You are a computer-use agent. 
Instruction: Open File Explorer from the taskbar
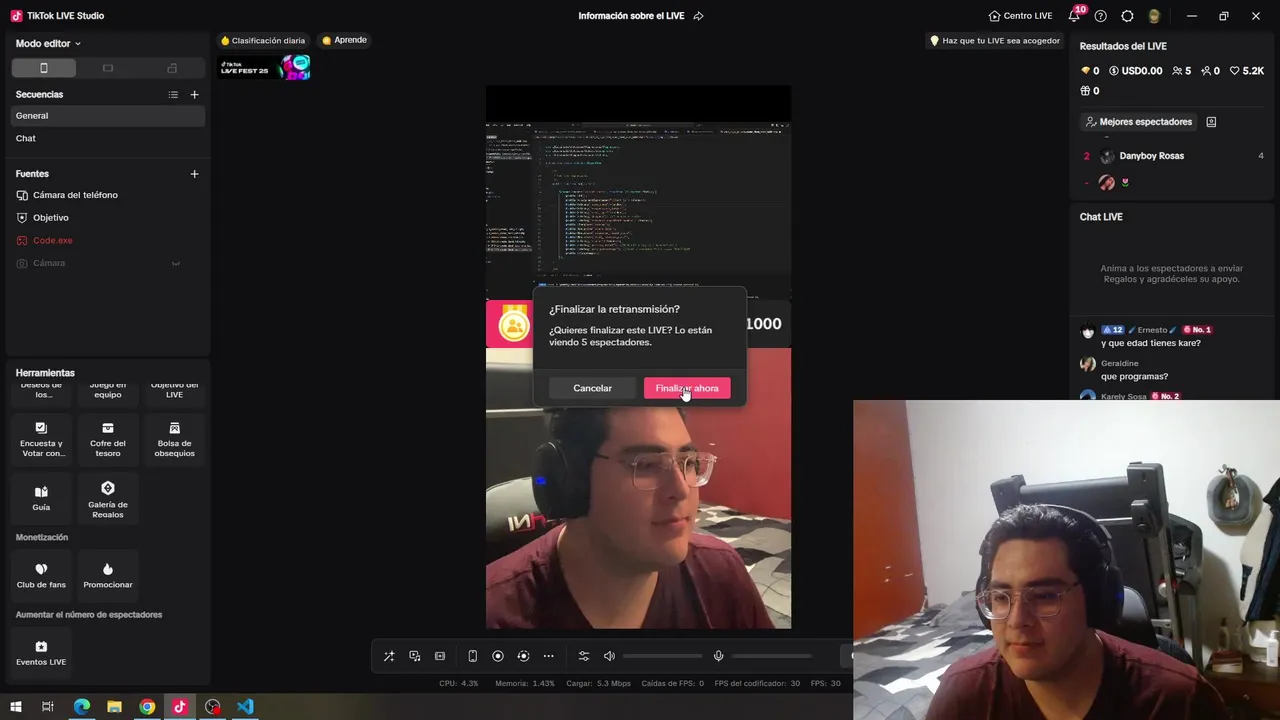click(x=114, y=707)
